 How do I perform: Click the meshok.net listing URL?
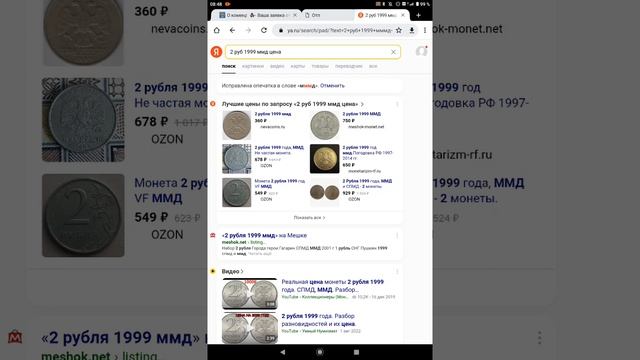point(244,242)
